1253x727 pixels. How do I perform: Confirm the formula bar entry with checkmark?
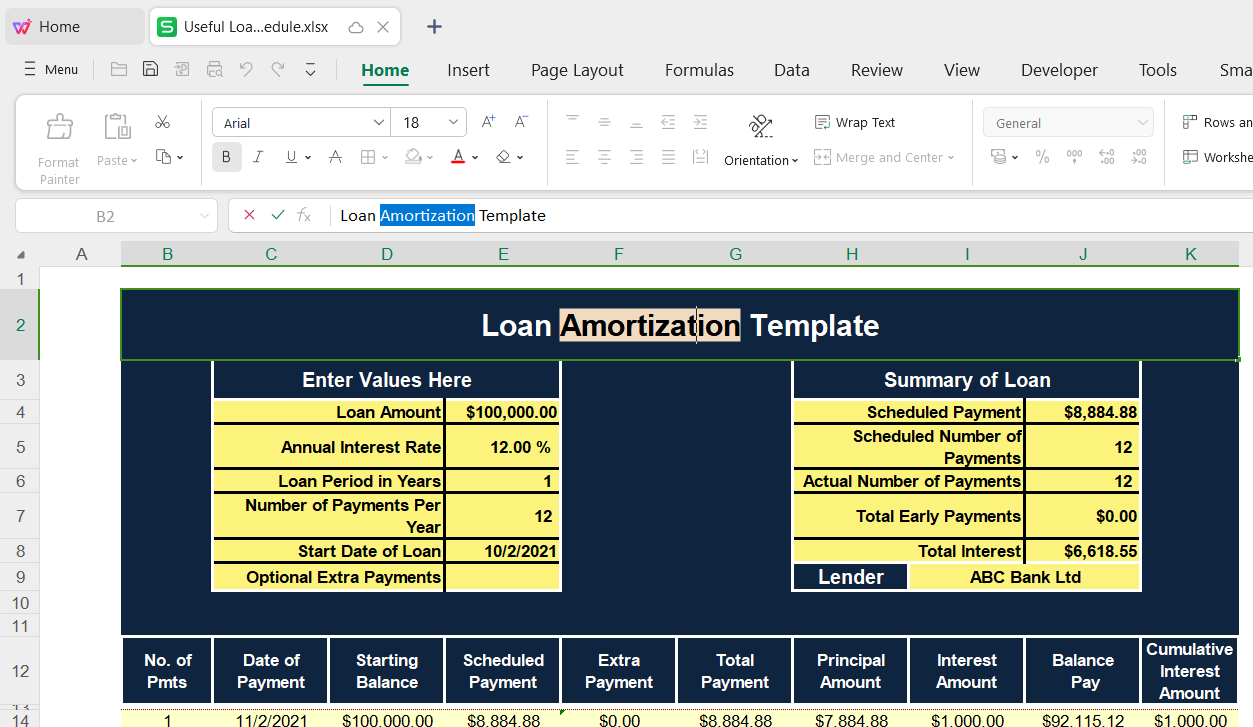[x=278, y=215]
